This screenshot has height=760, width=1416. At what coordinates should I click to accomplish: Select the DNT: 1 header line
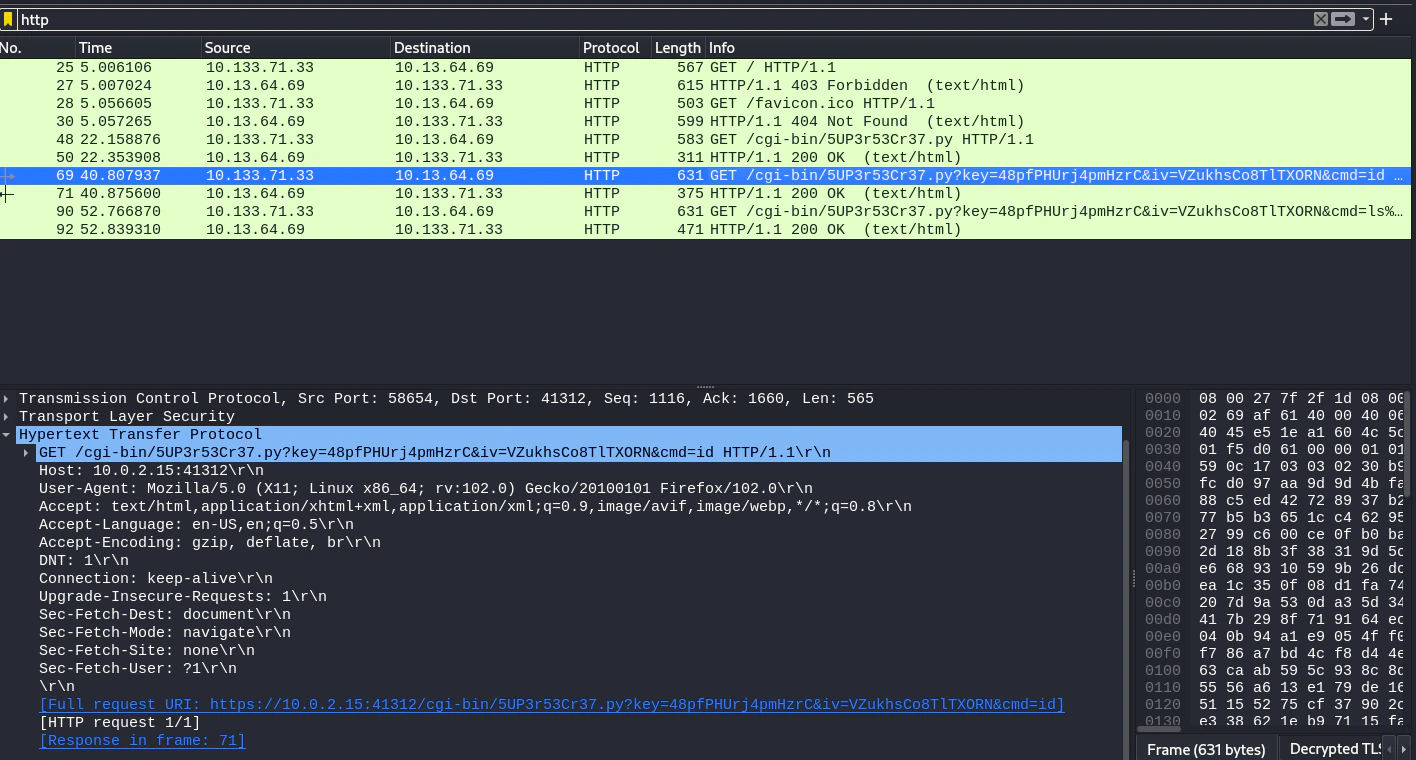coord(84,561)
